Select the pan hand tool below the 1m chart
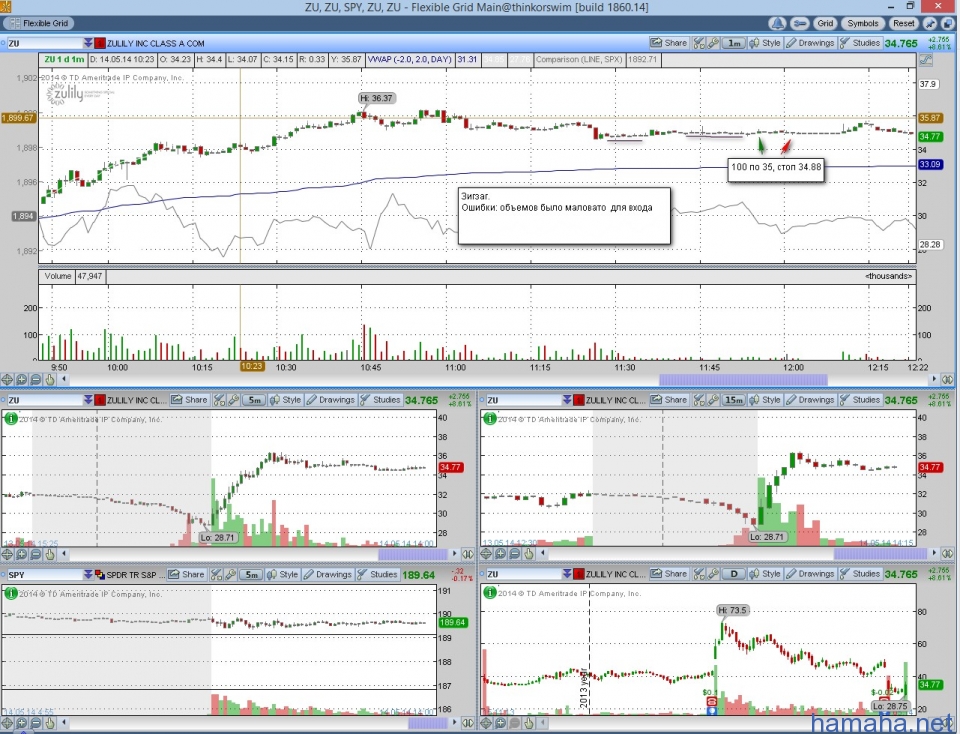 tap(50, 380)
